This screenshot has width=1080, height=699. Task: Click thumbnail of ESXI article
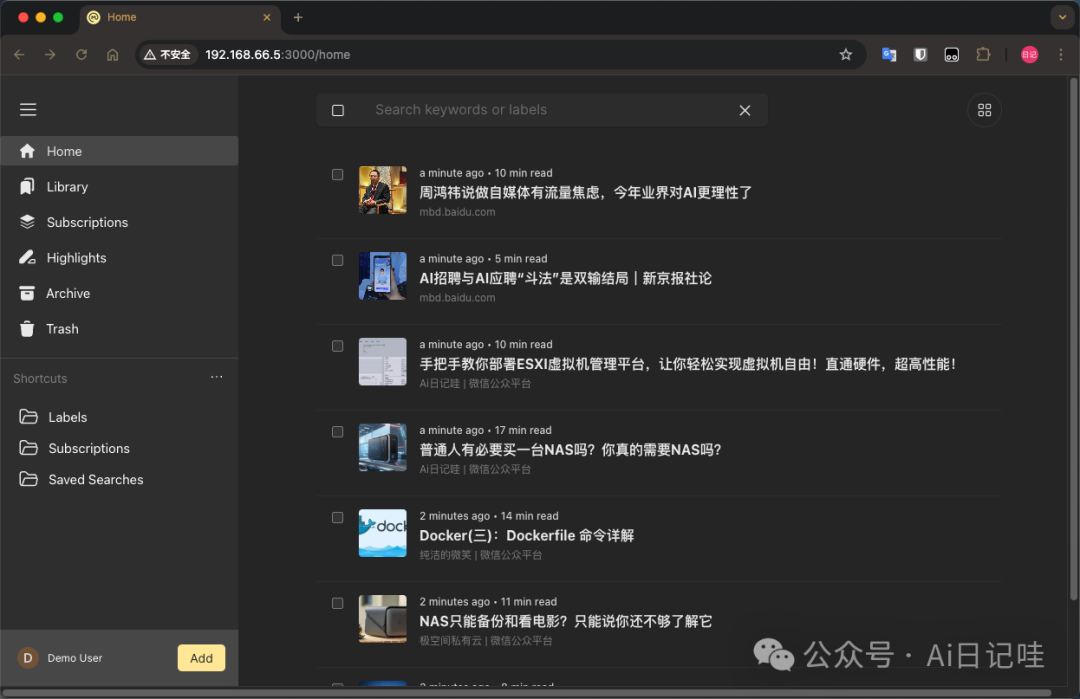(x=382, y=362)
